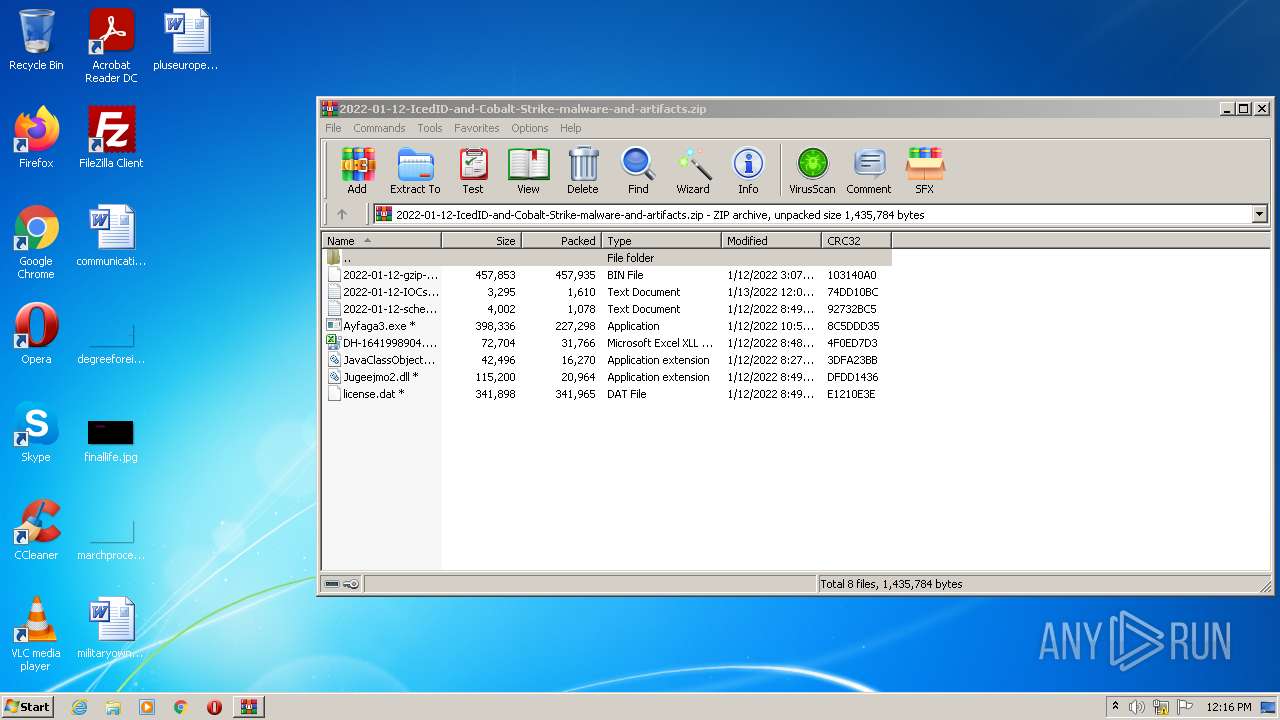The width and height of the screenshot is (1280, 720).
Task: Launch VLC media player shortcut
Action: point(36,634)
